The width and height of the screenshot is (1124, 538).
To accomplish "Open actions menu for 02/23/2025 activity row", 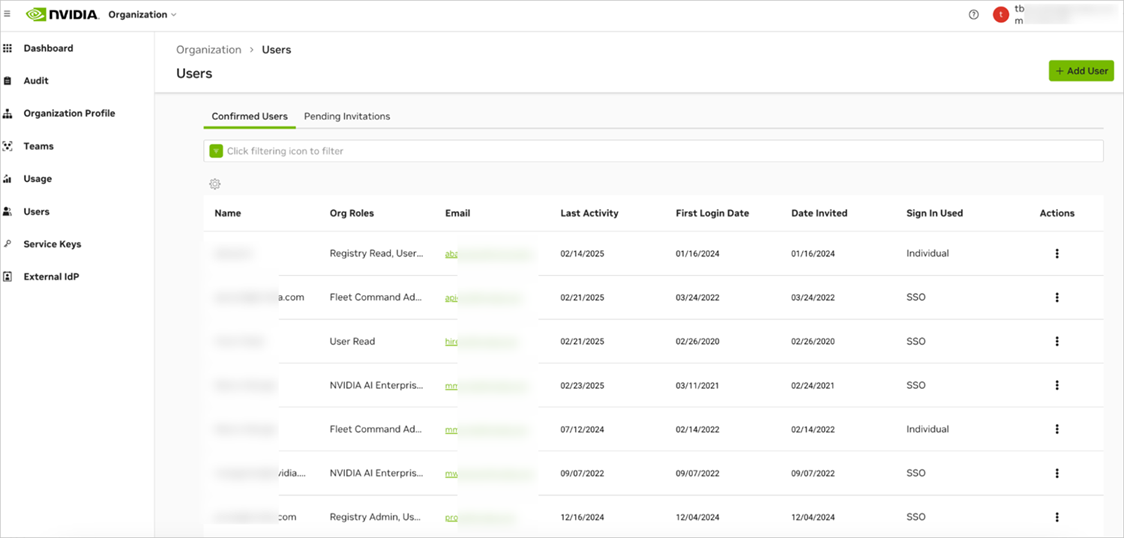I will click(1057, 385).
